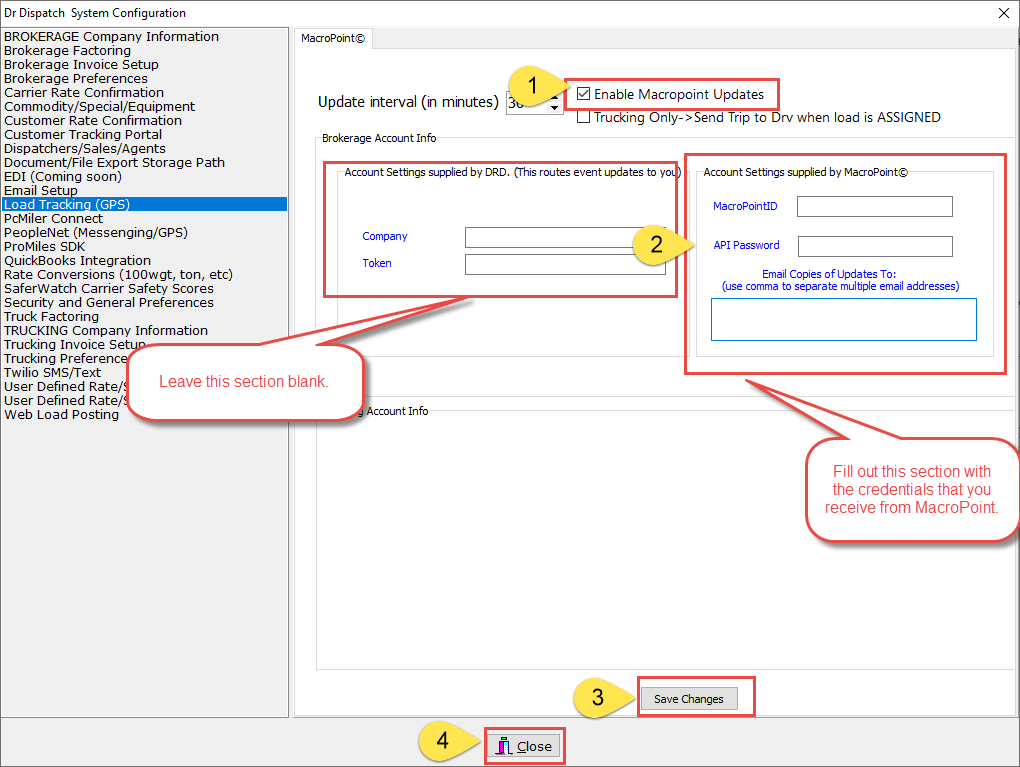This screenshot has width=1020, height=767.
Task: Select Carrier Rate Confirmation
Action: coord(84,92)
